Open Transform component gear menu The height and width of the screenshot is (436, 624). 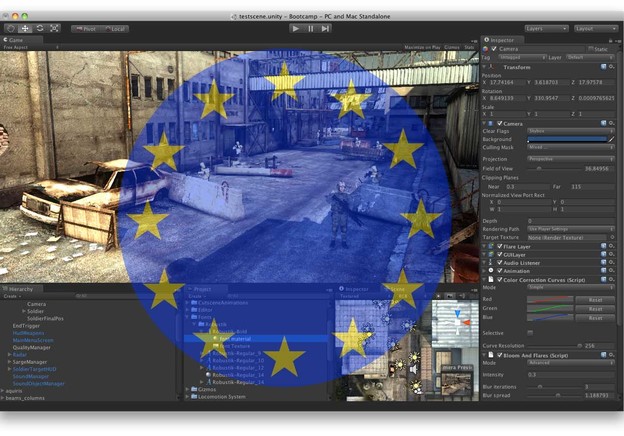click(x=612, y=67)
